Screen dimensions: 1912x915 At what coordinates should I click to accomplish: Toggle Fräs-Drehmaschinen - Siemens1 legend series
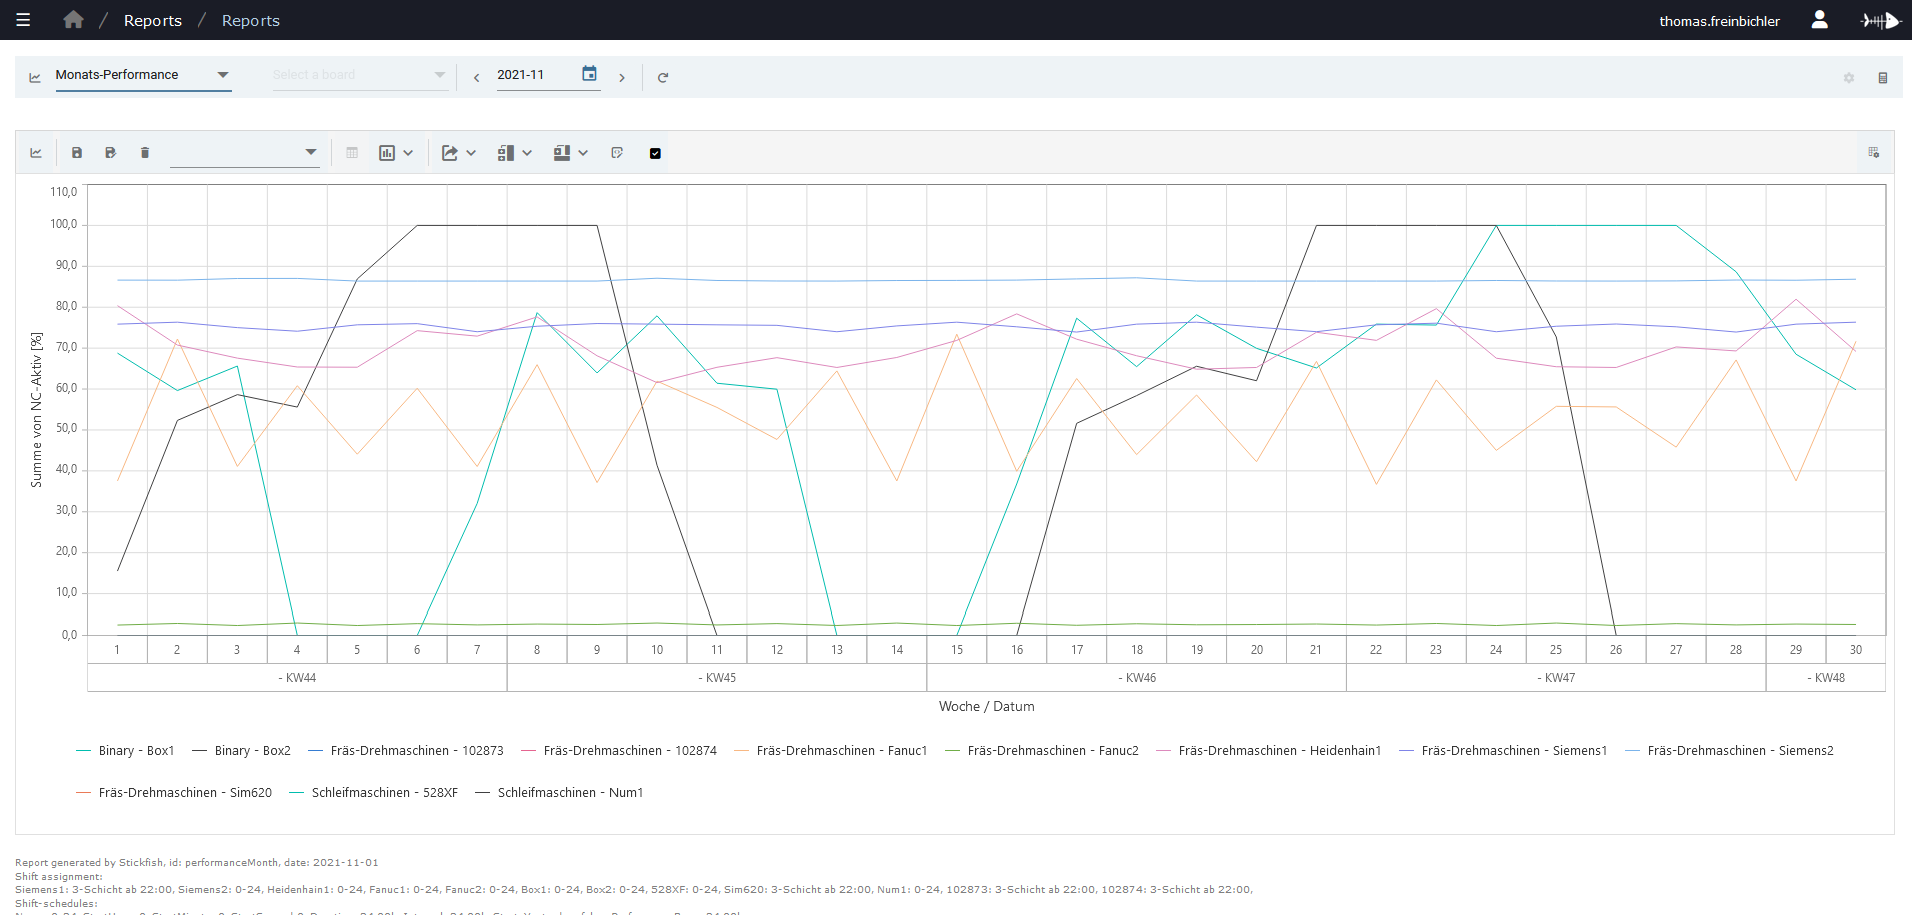1503,751
